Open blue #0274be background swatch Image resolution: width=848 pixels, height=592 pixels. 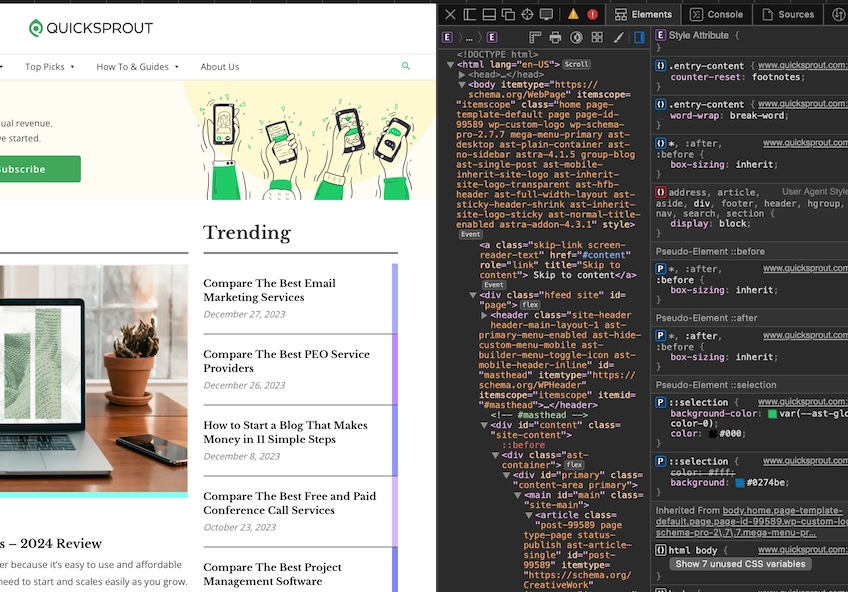[739, 483]
